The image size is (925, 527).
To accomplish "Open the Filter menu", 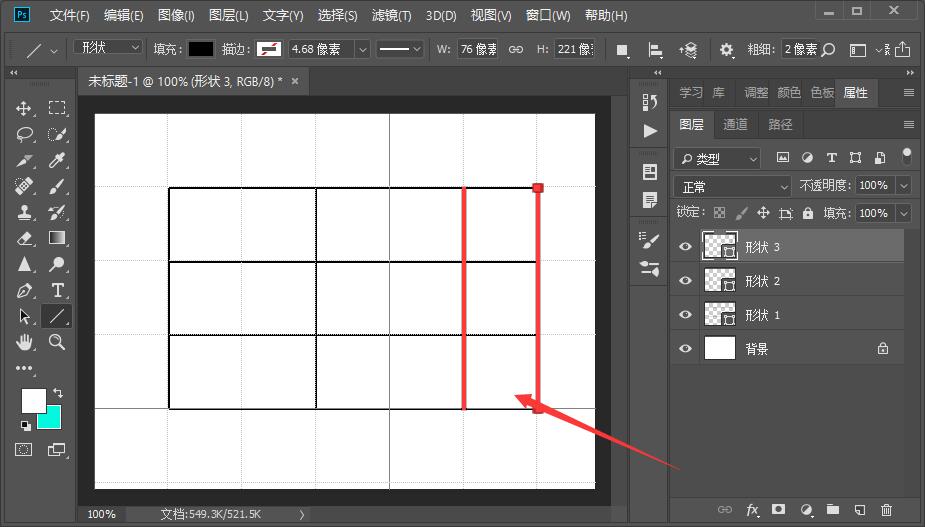I will click(391, 15).
